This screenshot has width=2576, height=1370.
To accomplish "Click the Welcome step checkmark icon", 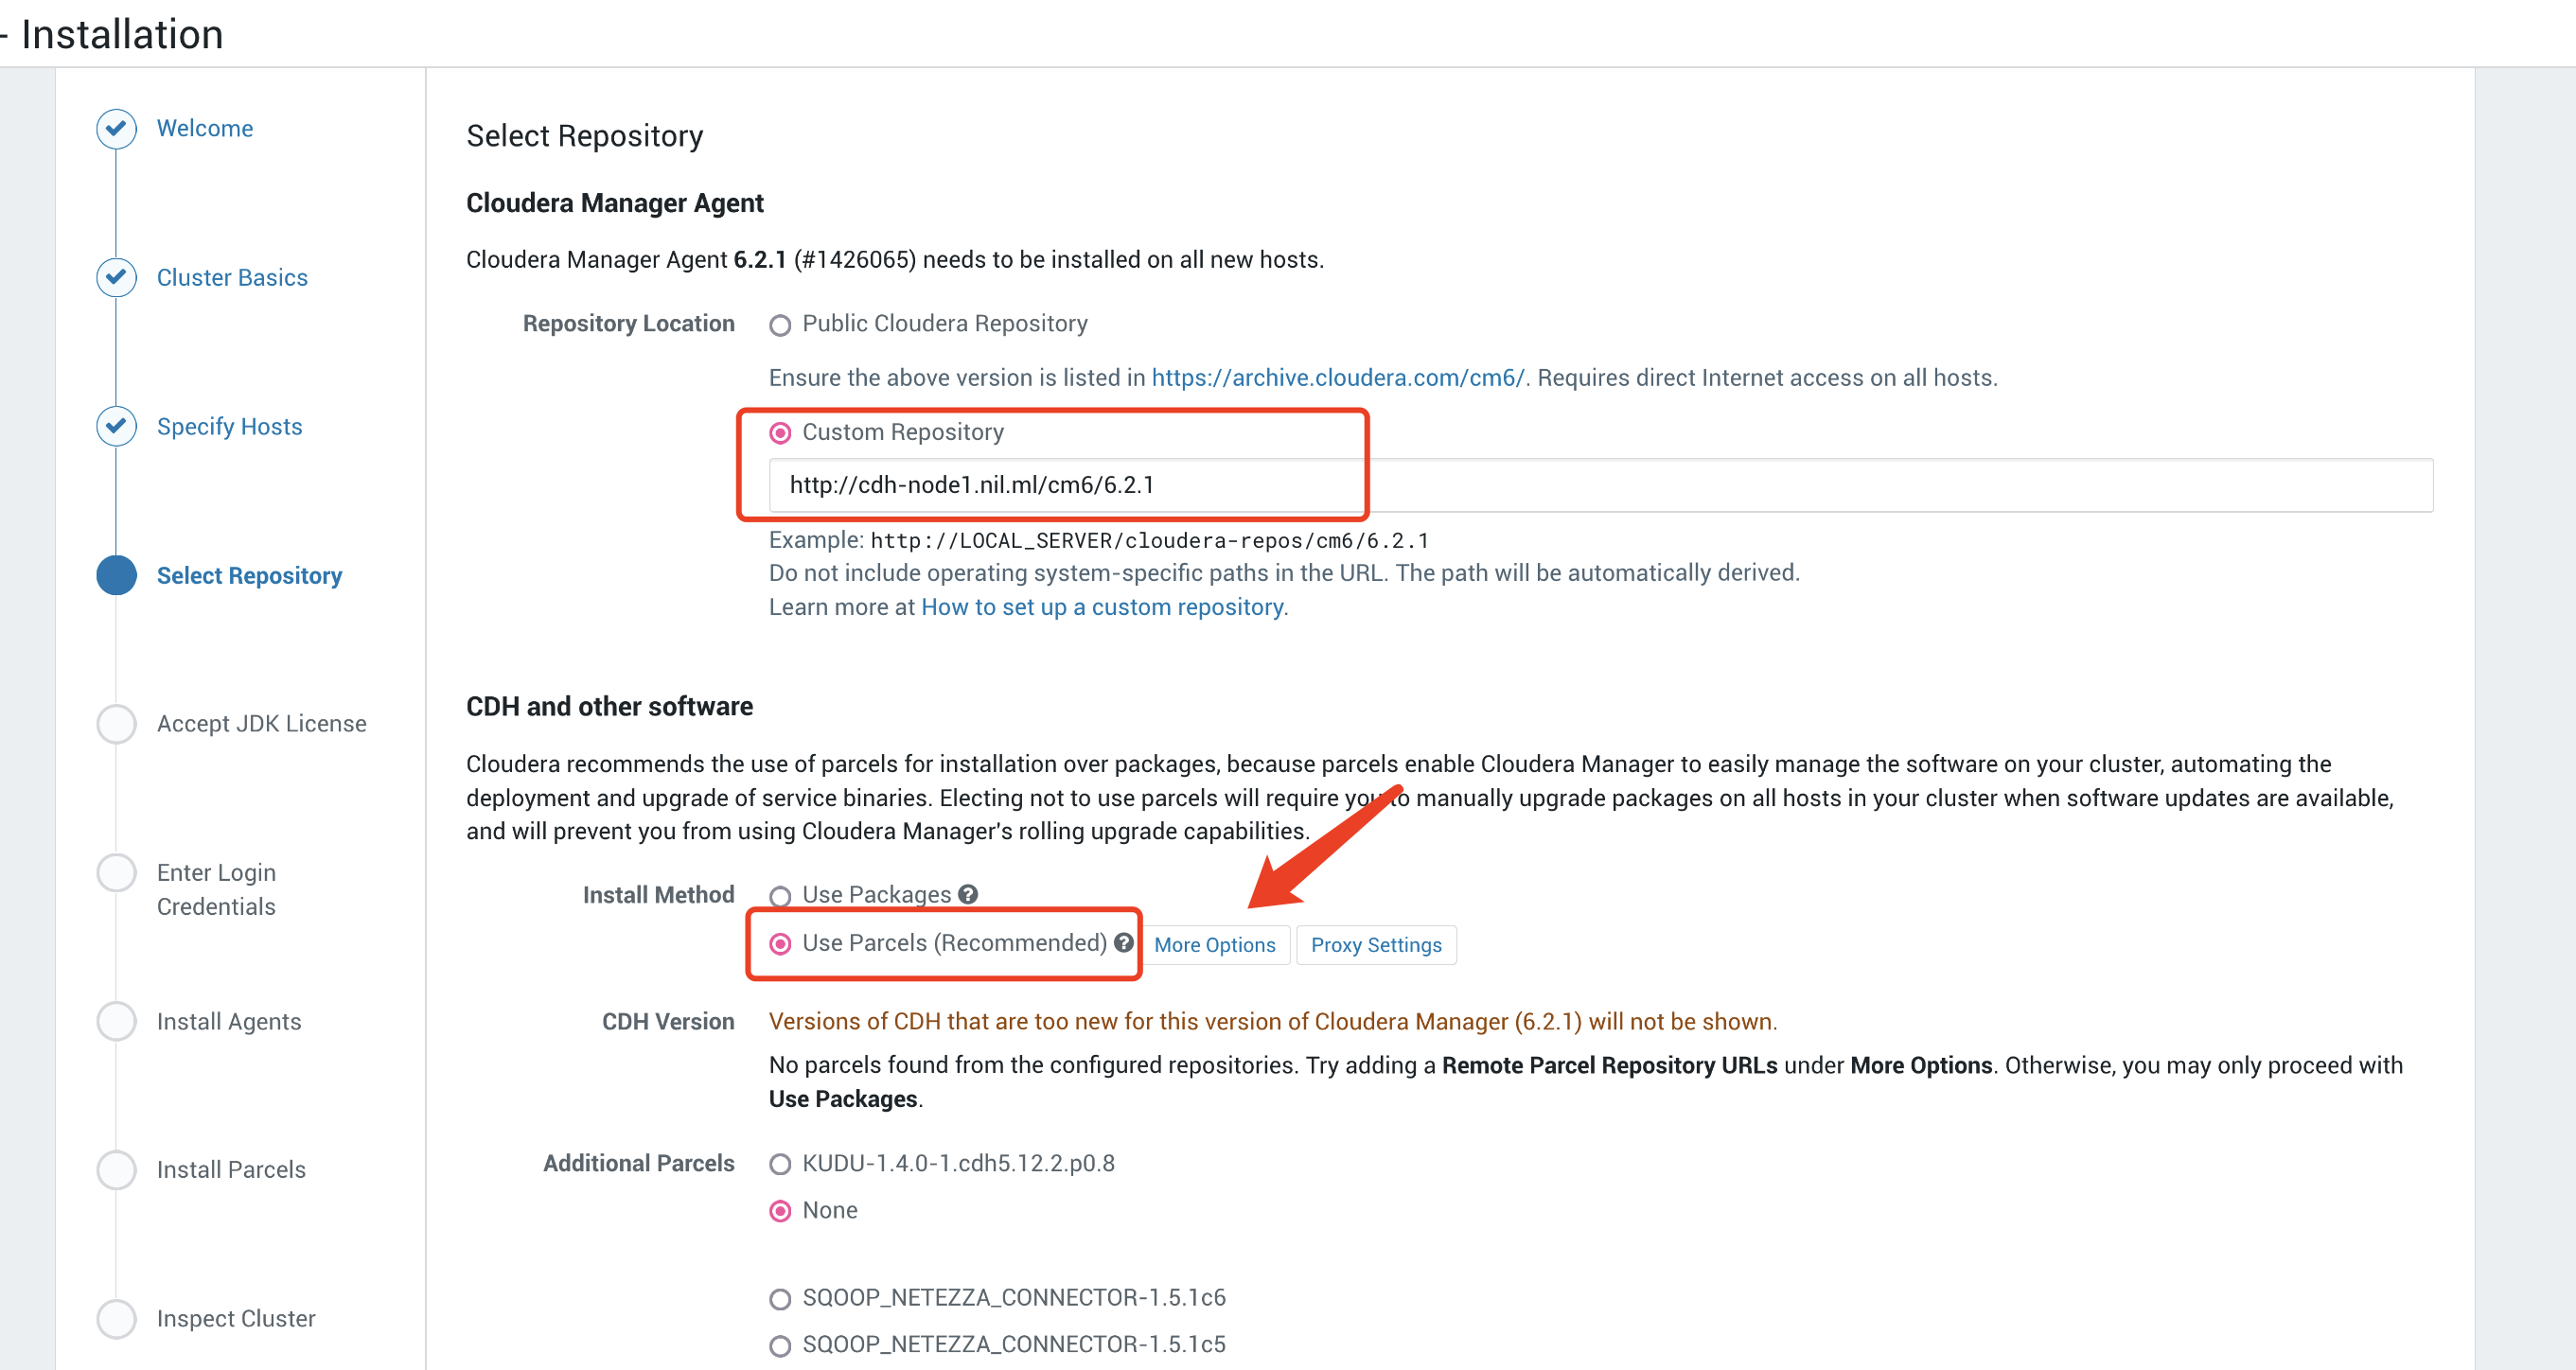I will pyautogui.click(x=117, y=128).
